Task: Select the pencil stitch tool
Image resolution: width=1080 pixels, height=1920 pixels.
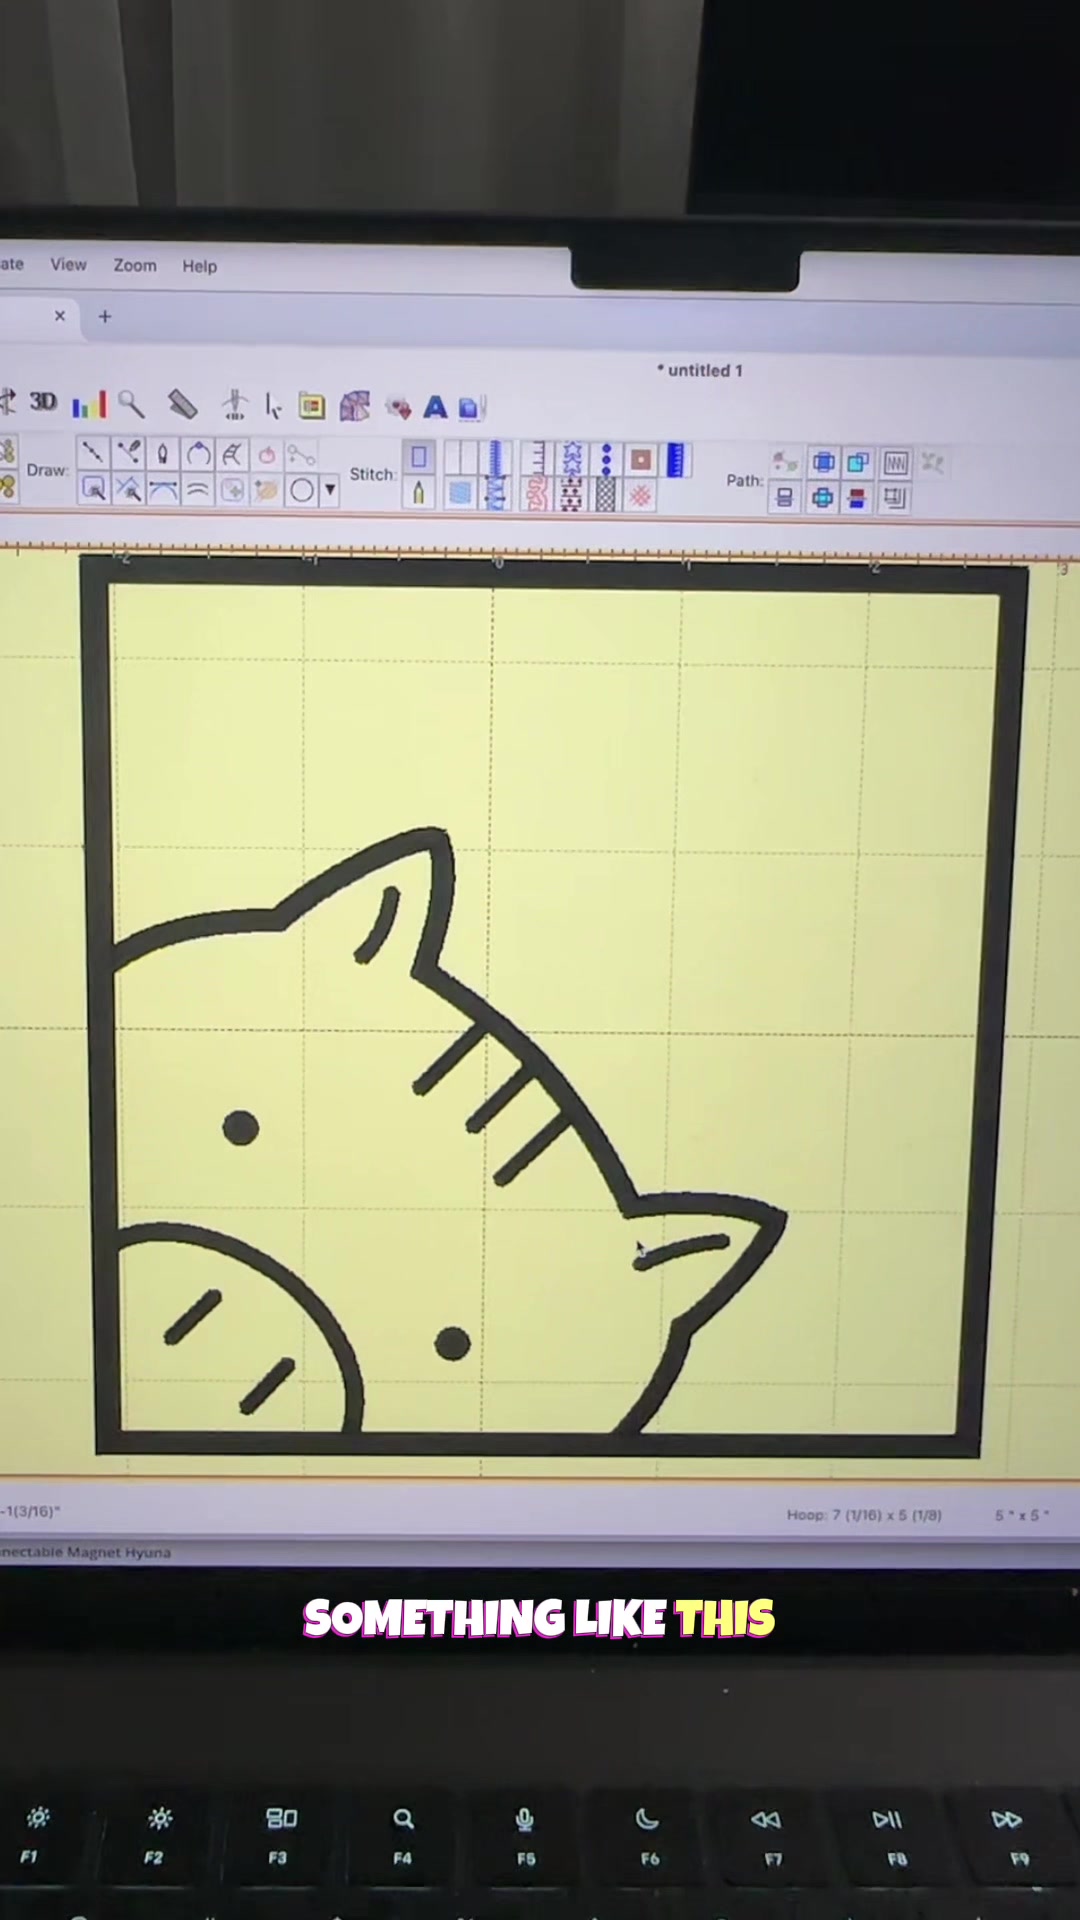Action: point(419,492)
